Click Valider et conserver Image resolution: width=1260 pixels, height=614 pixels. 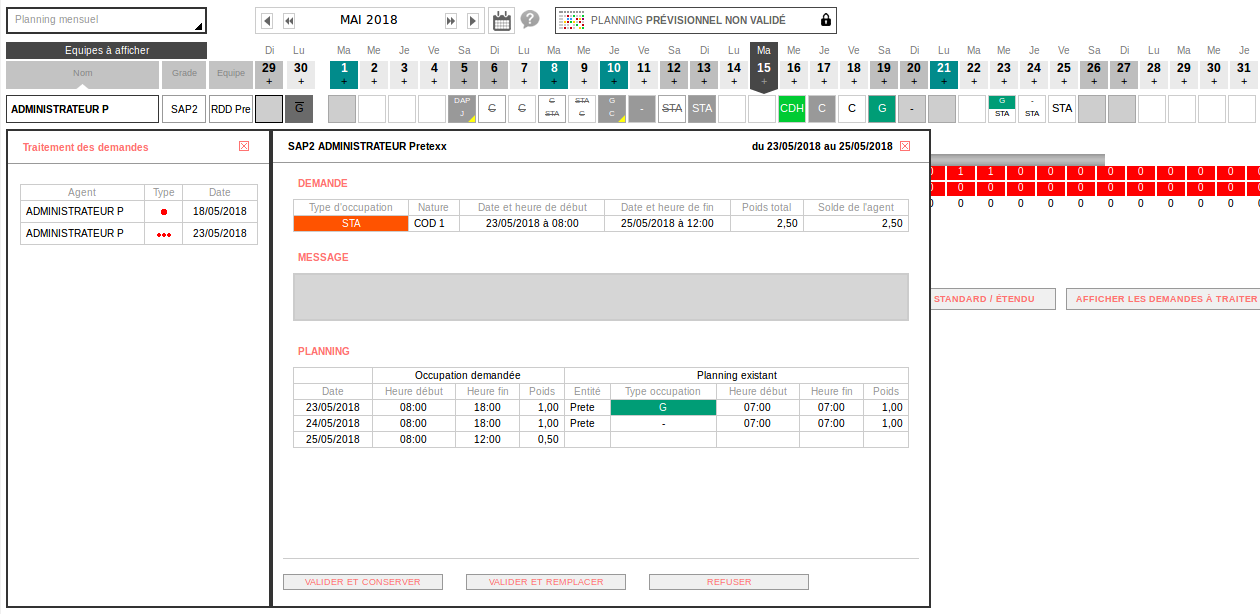[363, 582]
